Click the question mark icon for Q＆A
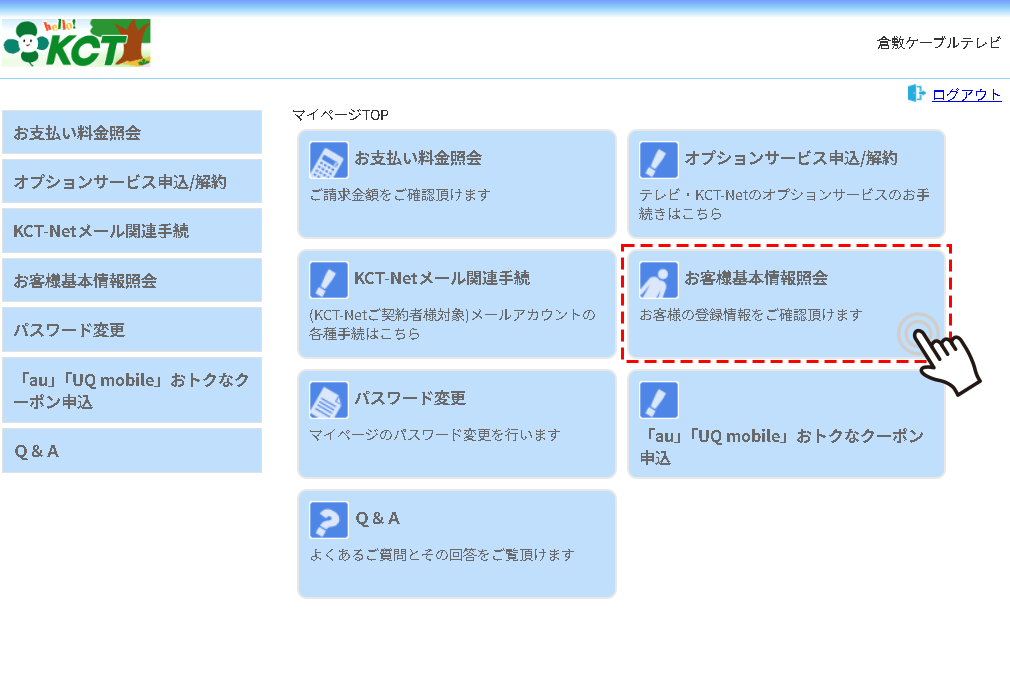The height and width of the screenshot is (684, 1010). point(329,520)
